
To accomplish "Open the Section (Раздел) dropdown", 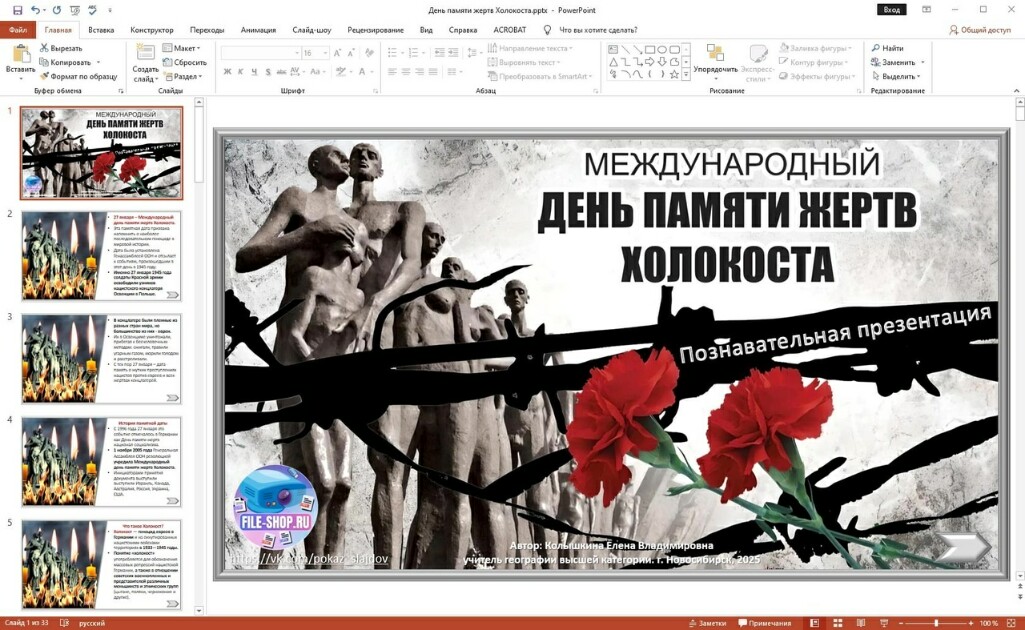I will (x=186, y=76).
